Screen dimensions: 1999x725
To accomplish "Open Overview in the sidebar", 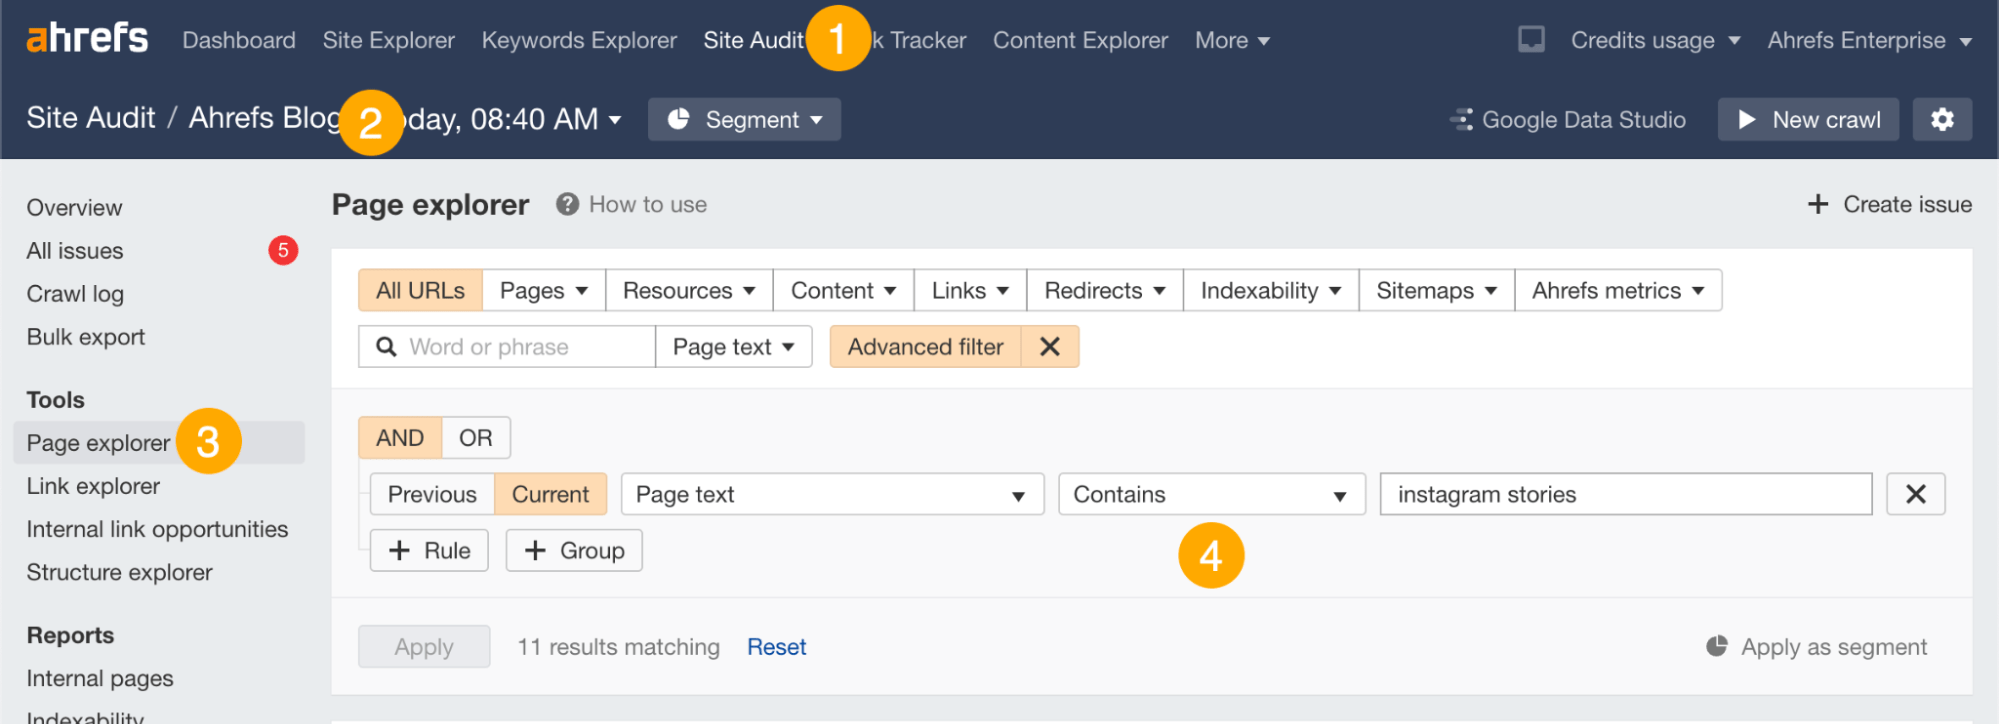I will tap(75, 207).
